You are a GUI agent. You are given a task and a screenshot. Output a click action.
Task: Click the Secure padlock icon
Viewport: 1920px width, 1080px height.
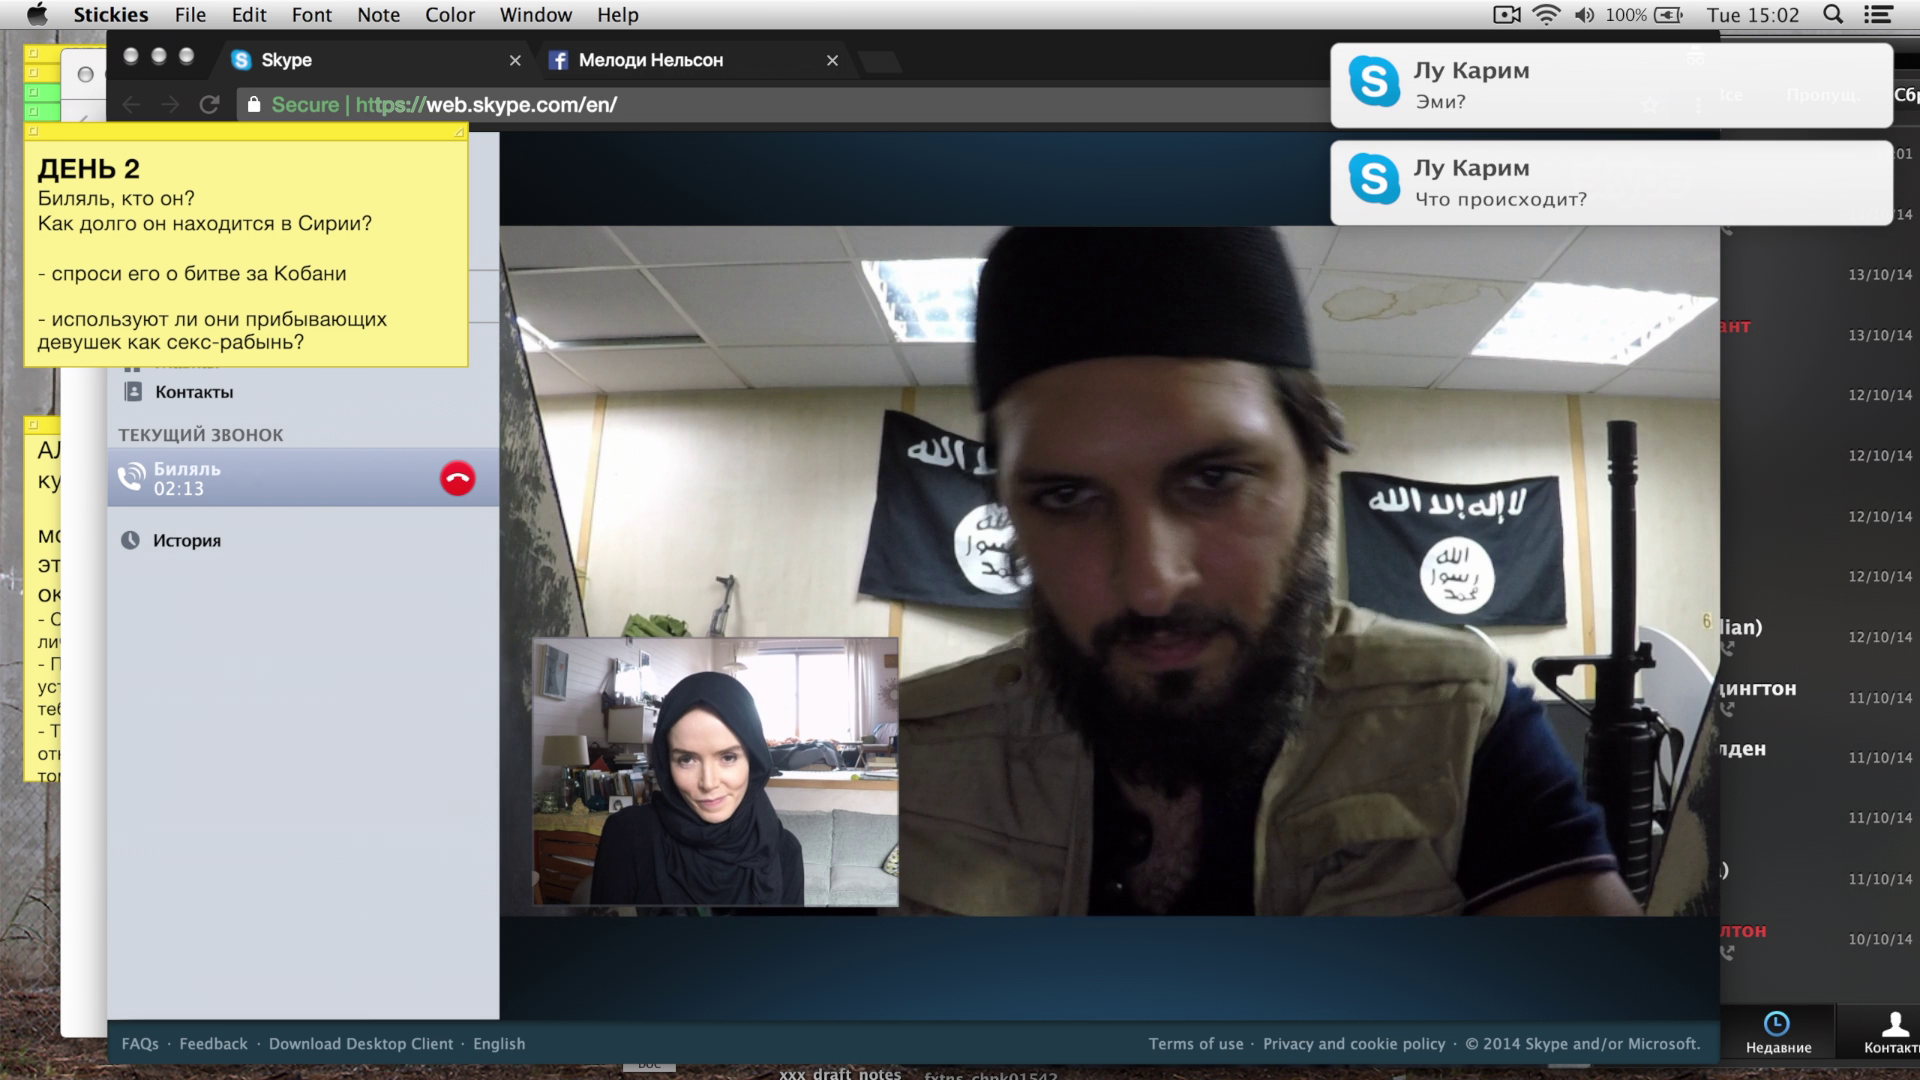(254, 105)
